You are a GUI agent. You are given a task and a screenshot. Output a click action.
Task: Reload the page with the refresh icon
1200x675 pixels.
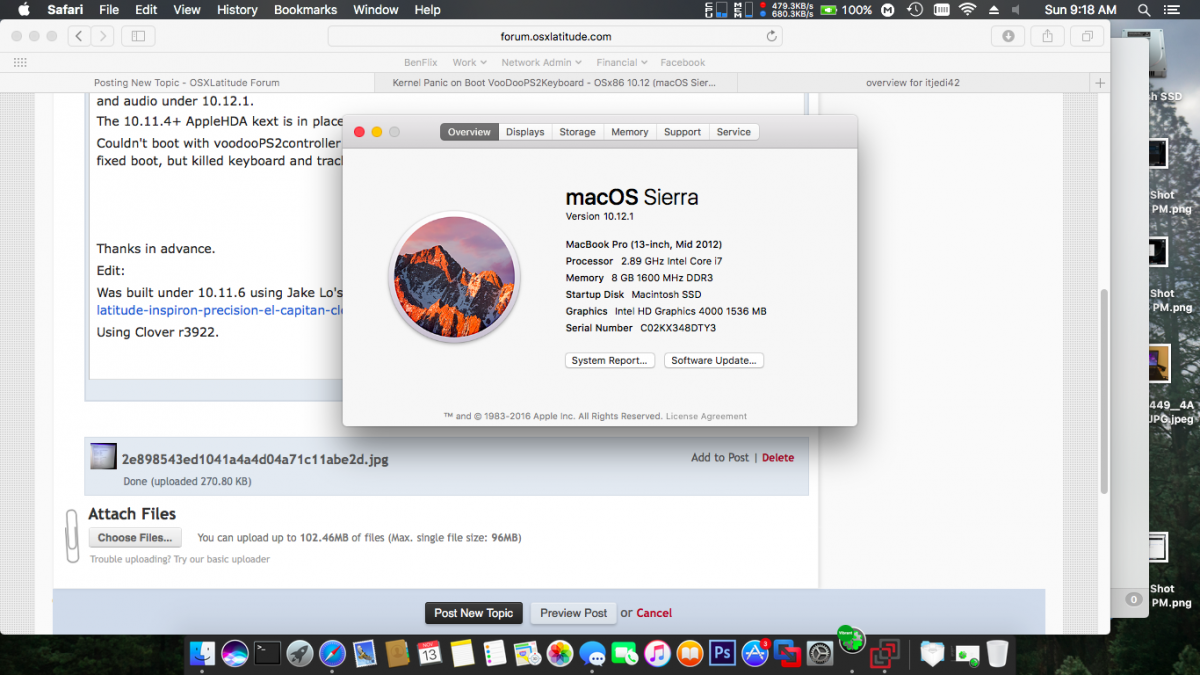771,36
